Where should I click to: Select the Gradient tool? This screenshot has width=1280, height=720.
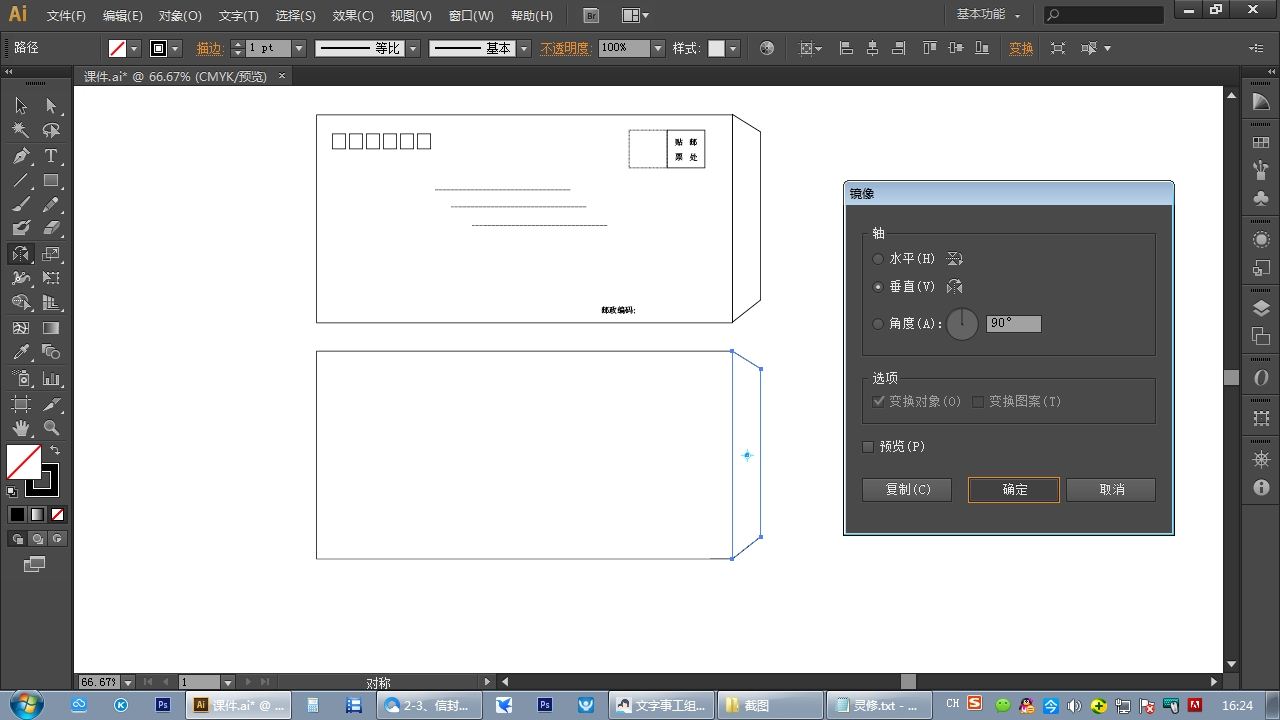pos(51,327)
